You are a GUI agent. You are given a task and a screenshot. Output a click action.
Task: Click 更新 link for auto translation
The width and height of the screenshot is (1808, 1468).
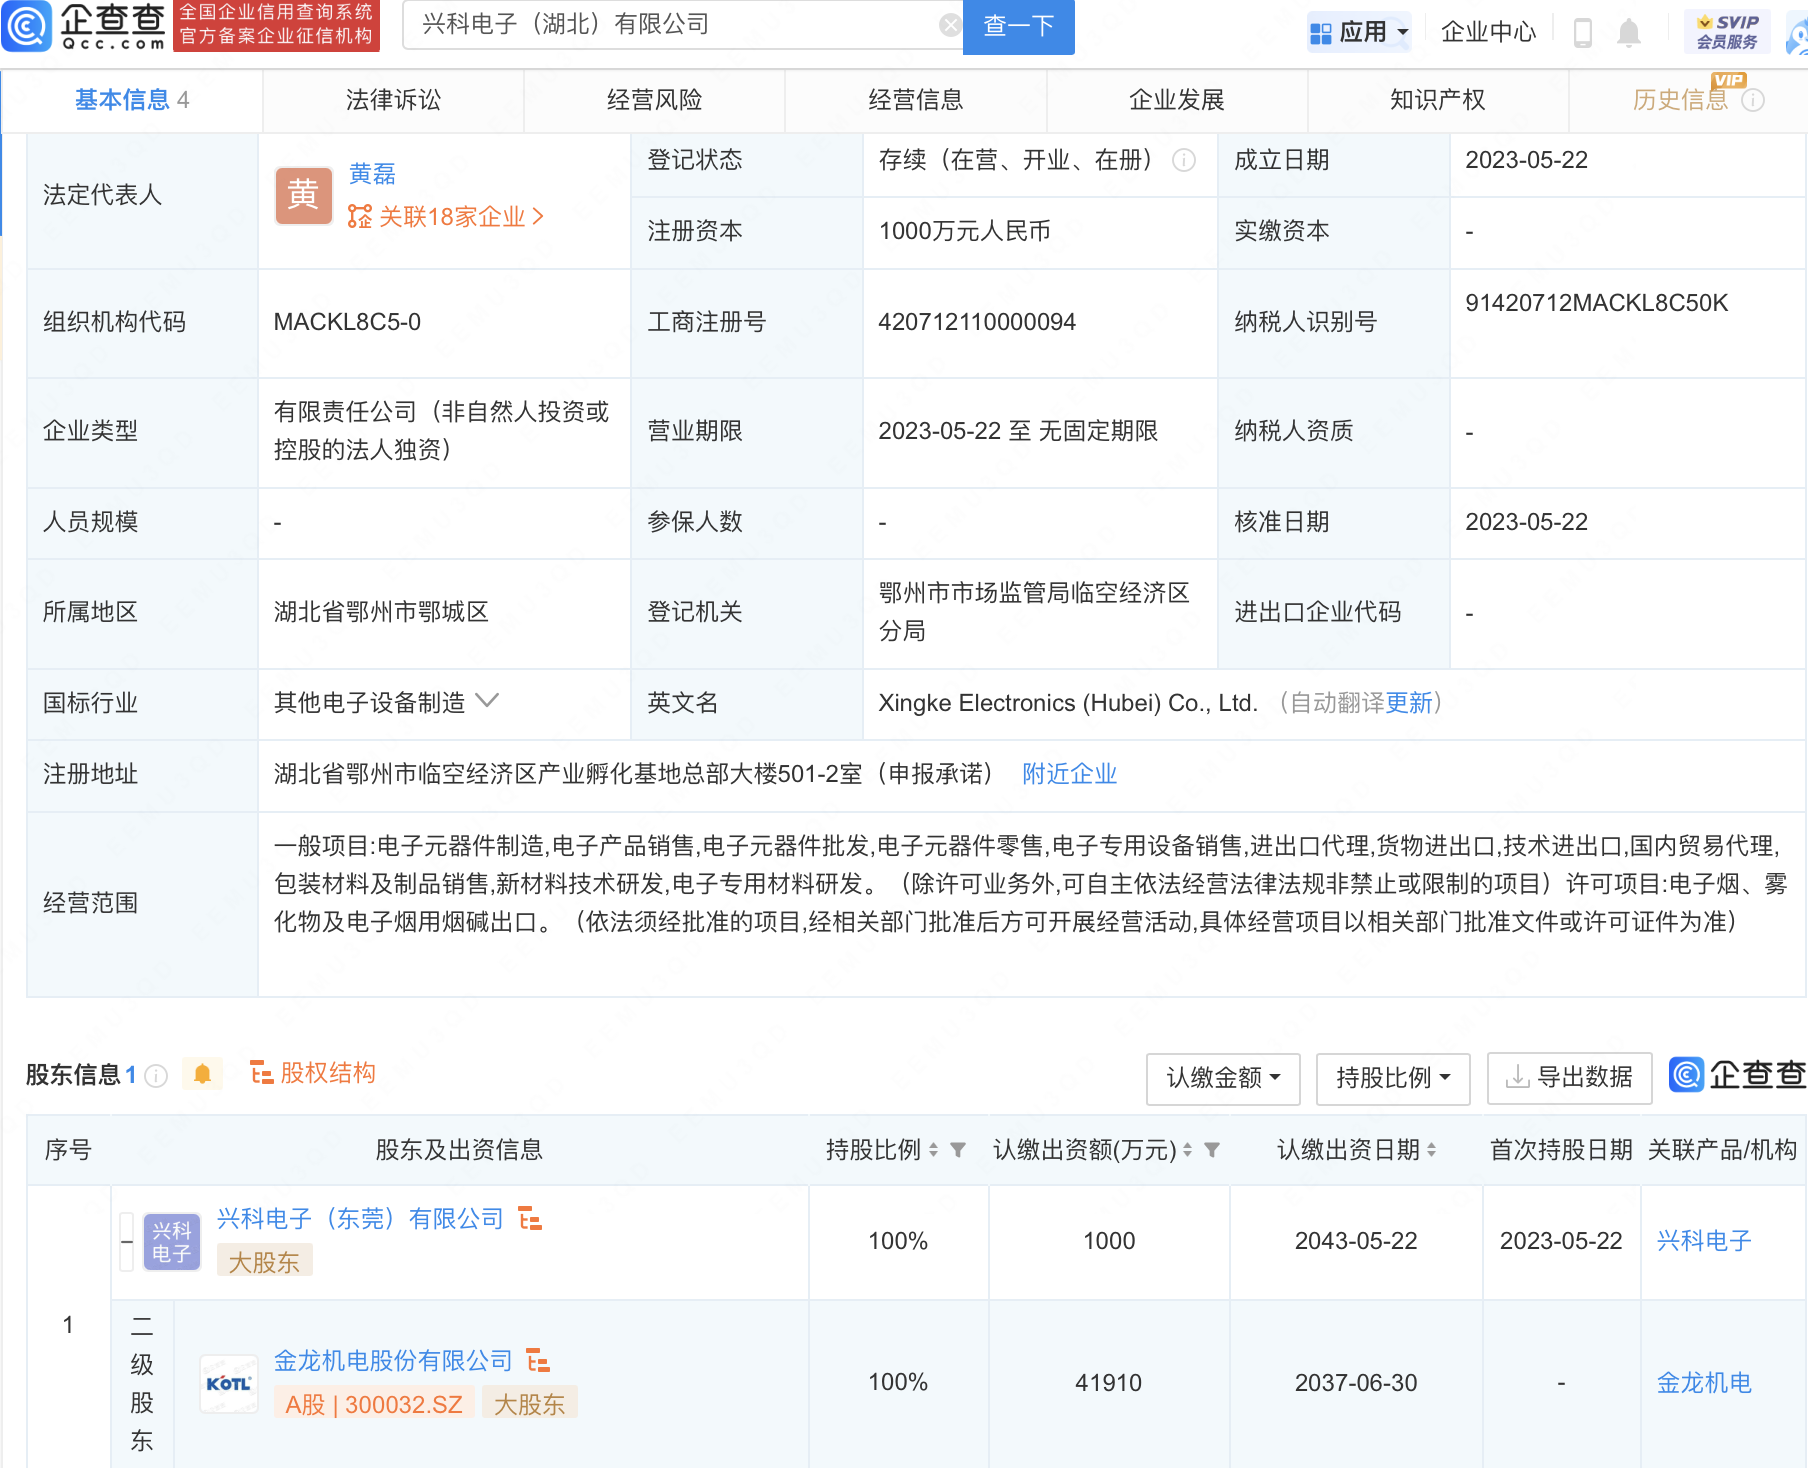click(1409, 703)
